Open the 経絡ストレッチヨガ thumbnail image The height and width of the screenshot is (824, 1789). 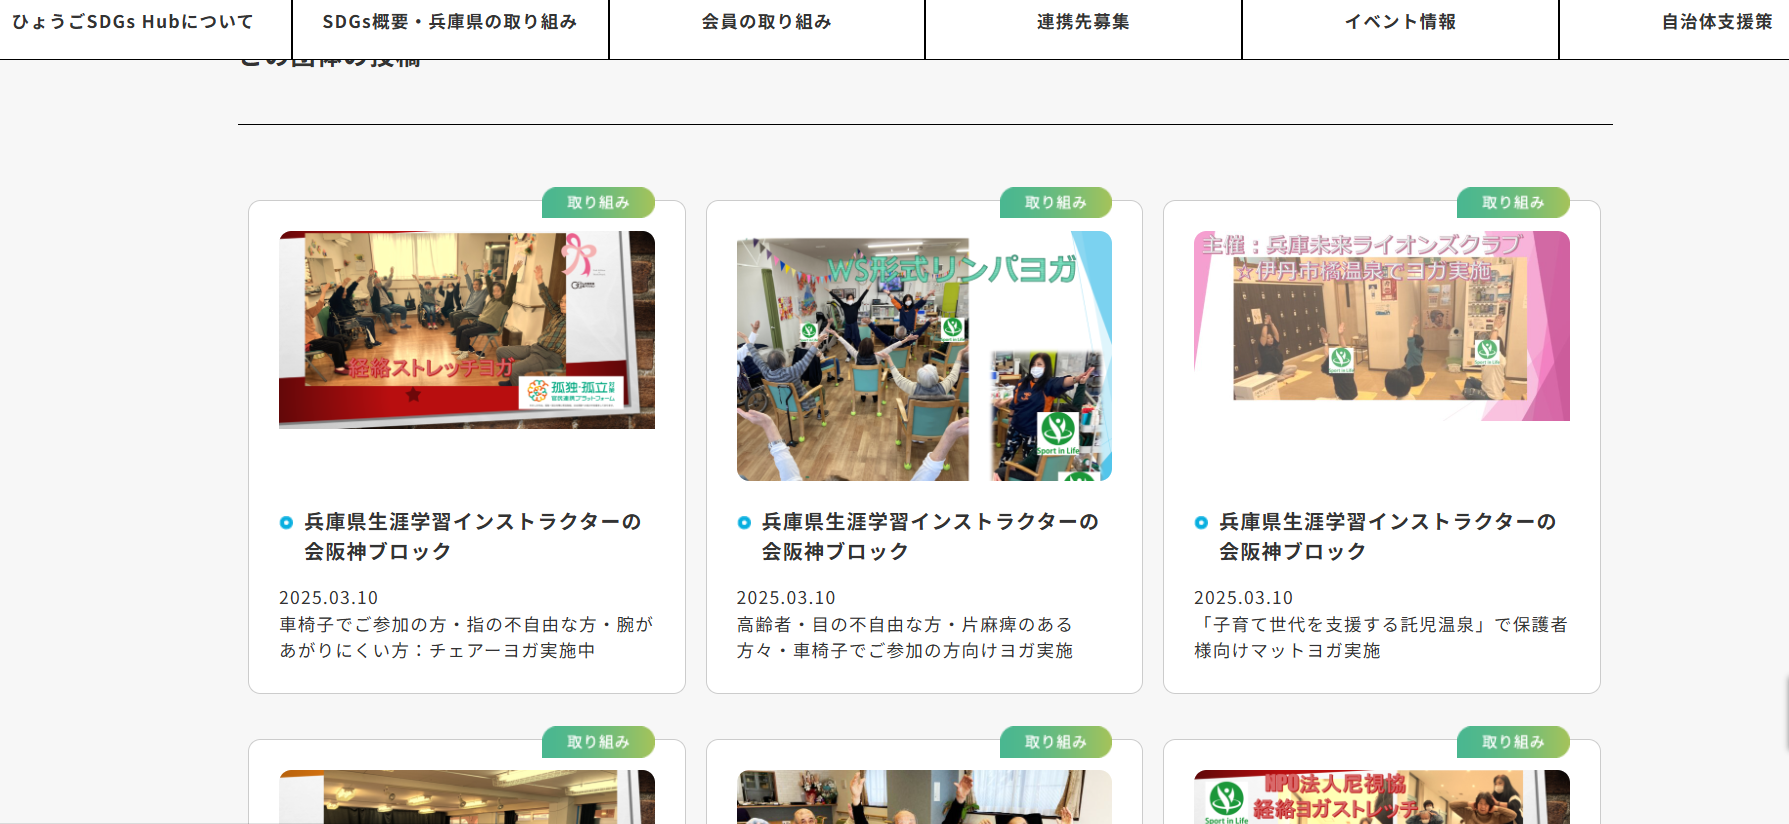[466, 330]
